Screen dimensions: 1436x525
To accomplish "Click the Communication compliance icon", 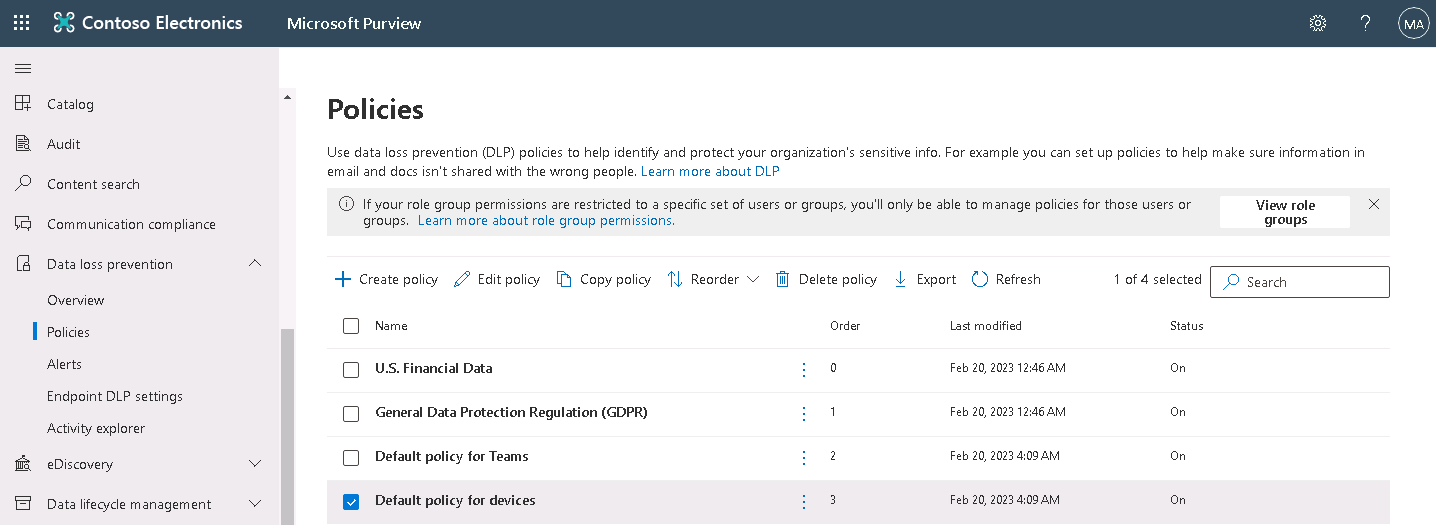I will [x=23, y=224].
